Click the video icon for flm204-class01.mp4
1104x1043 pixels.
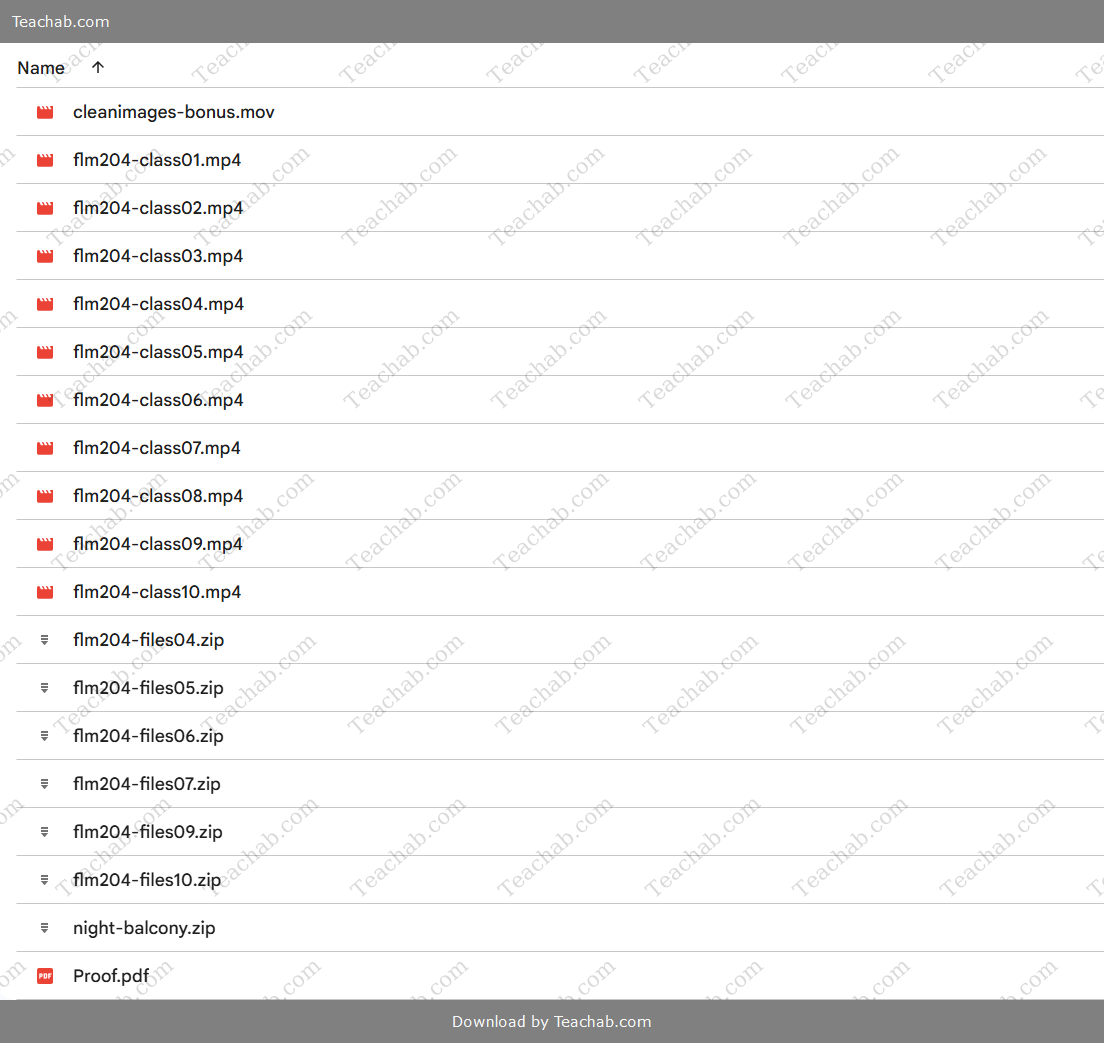click(x=45, y=160)
